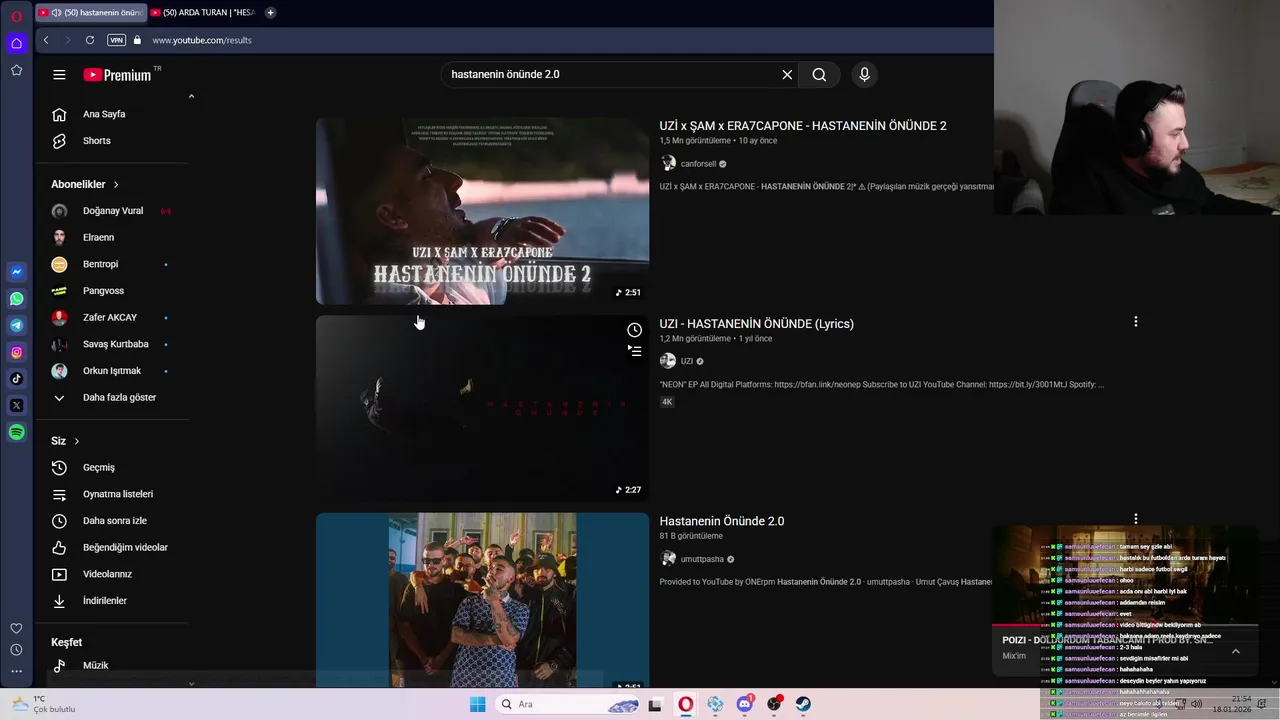
Task: Open Instagram in the Opera sidebar
Action: click(17, 352)
